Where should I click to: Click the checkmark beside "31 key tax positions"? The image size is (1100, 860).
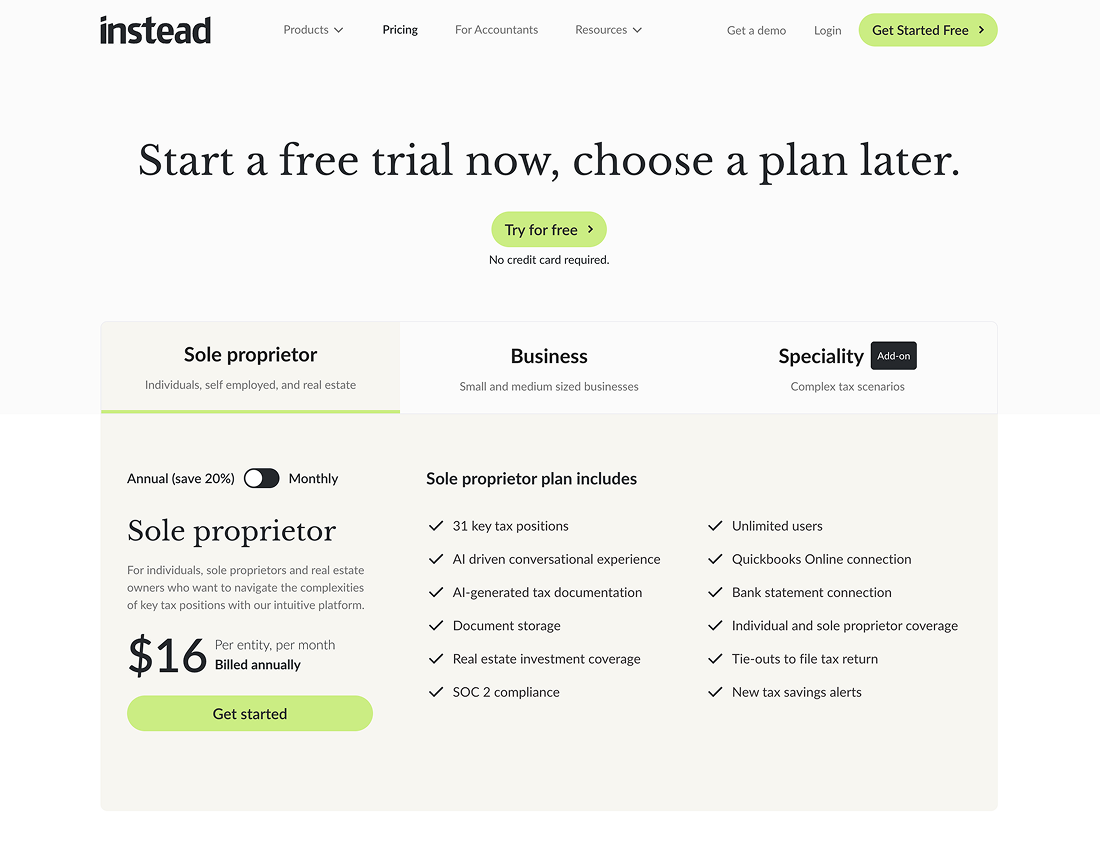click(436, 525)
